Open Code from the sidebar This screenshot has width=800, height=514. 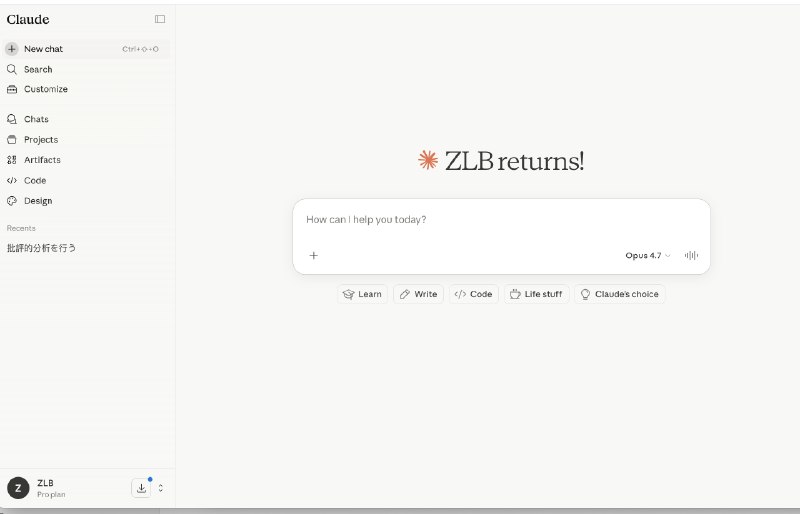(x=35, y=181)
